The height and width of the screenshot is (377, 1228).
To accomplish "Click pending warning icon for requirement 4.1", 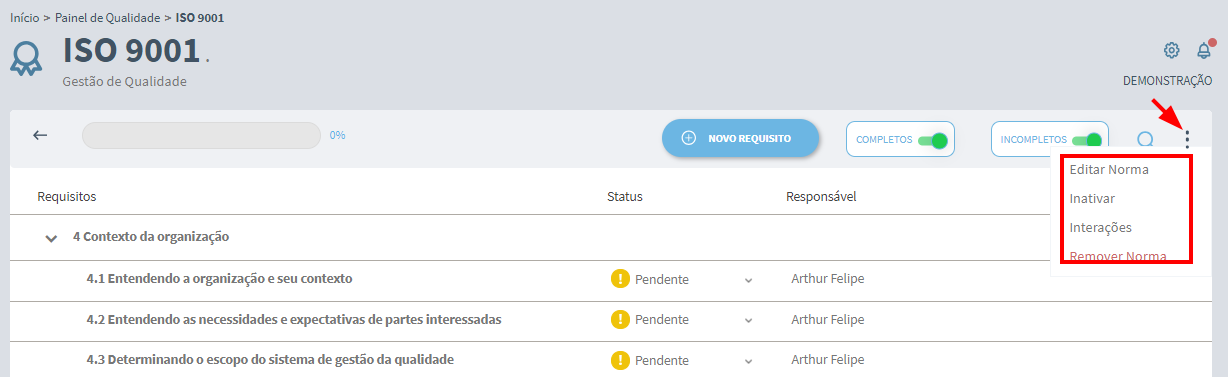I will (x=620, y=279).
